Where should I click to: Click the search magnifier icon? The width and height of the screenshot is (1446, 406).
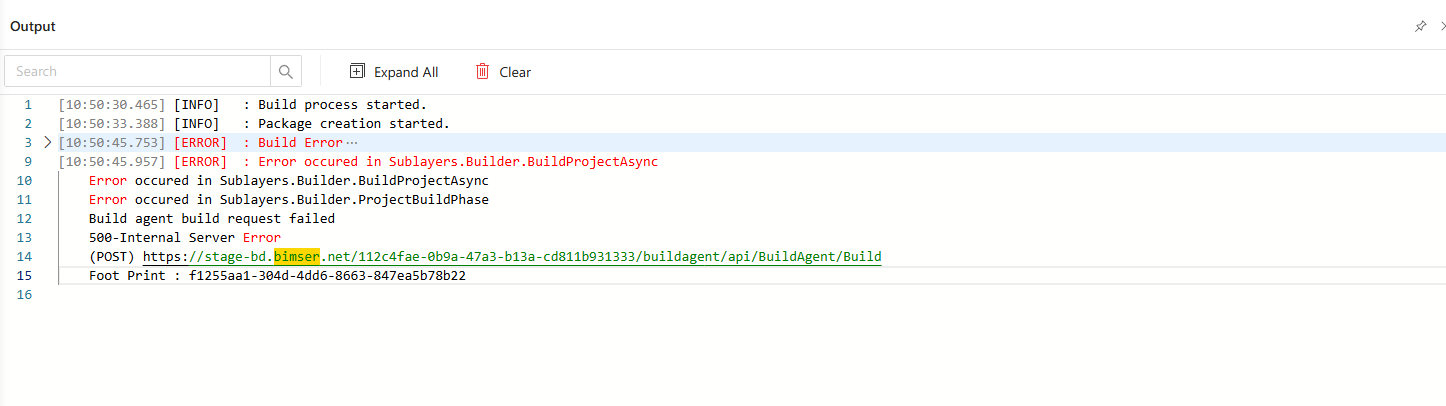286,71
